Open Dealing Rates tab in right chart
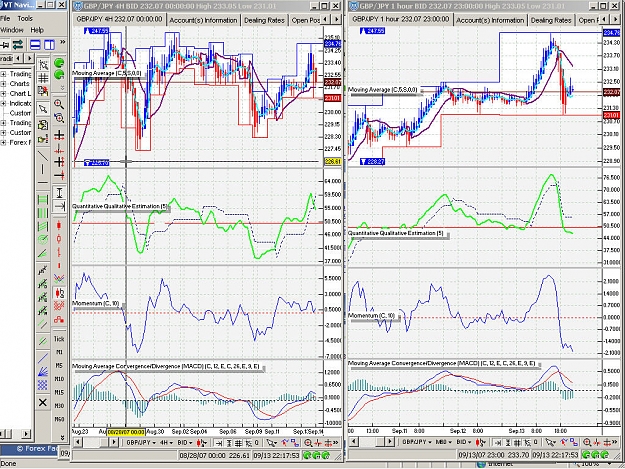625x469 pixels. 551,20
